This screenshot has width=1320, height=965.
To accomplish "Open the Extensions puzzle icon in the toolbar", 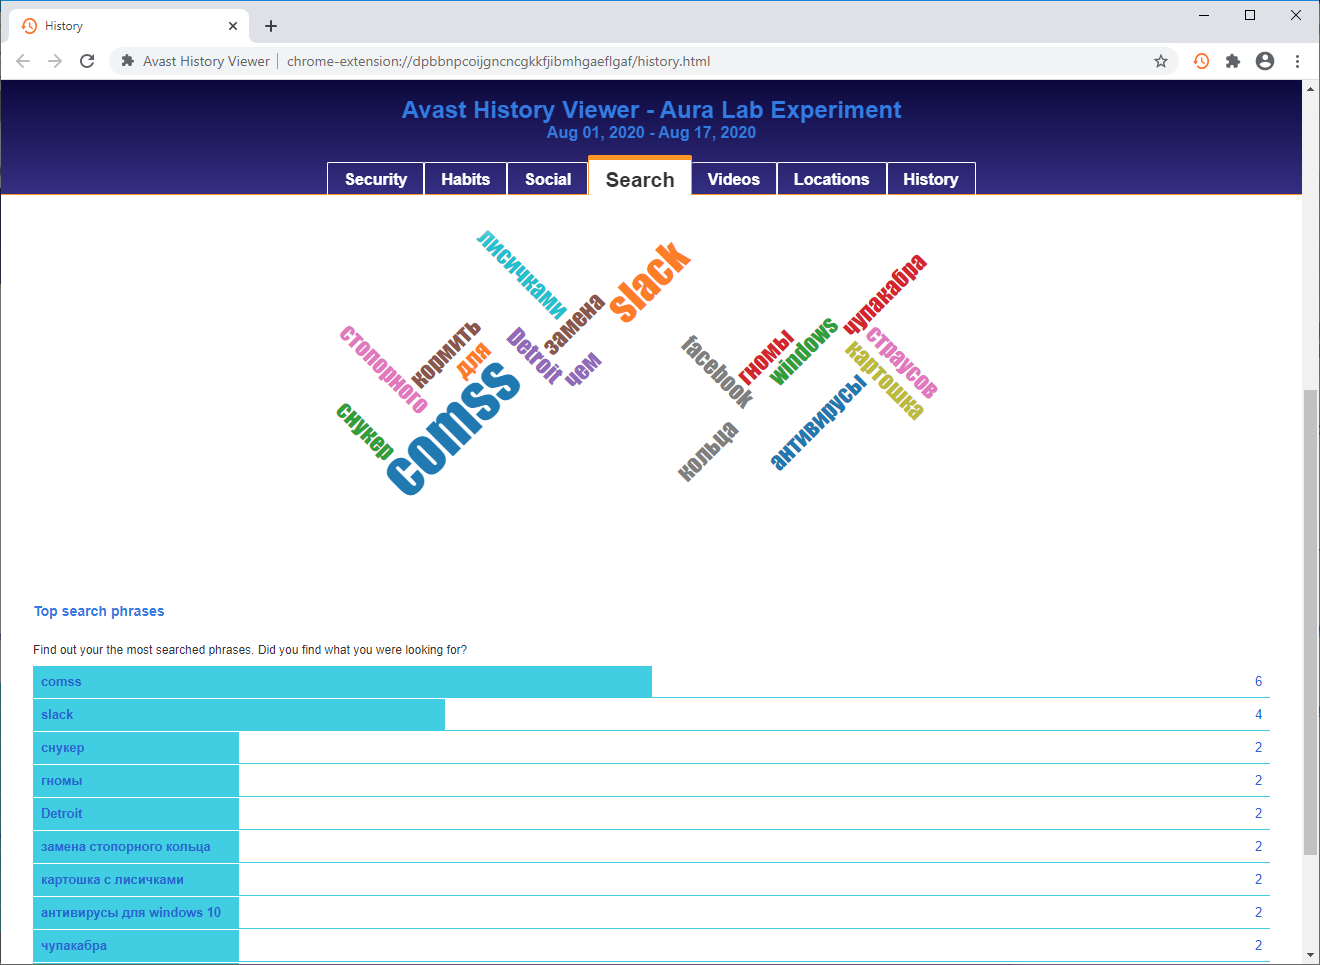I will pos(1233,61).
